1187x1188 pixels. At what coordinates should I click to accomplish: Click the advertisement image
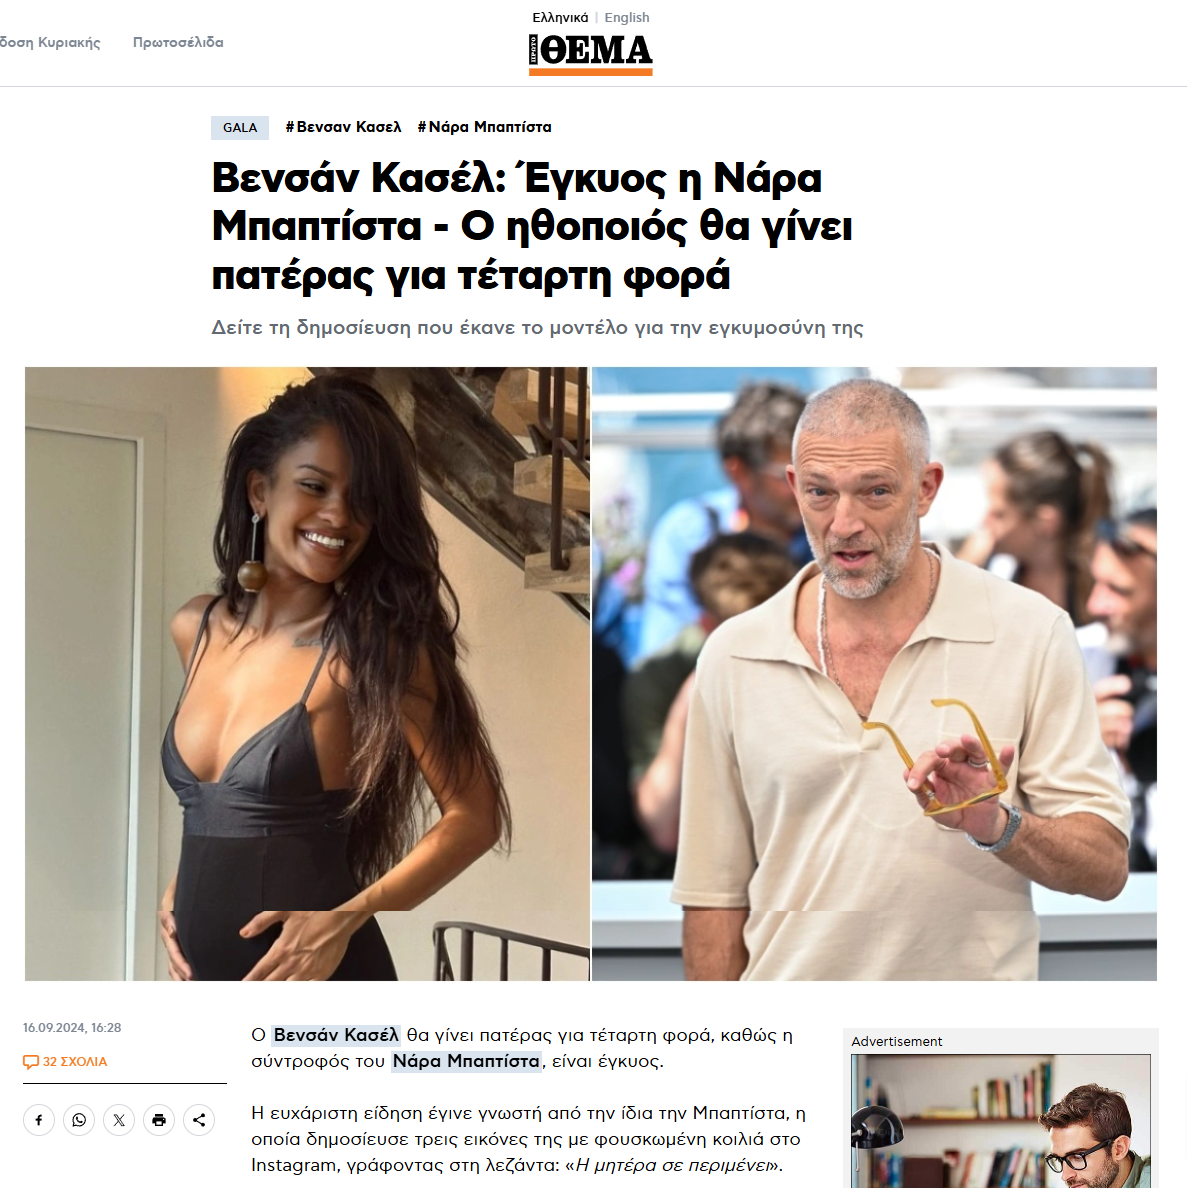(x=1001, y=1121)
